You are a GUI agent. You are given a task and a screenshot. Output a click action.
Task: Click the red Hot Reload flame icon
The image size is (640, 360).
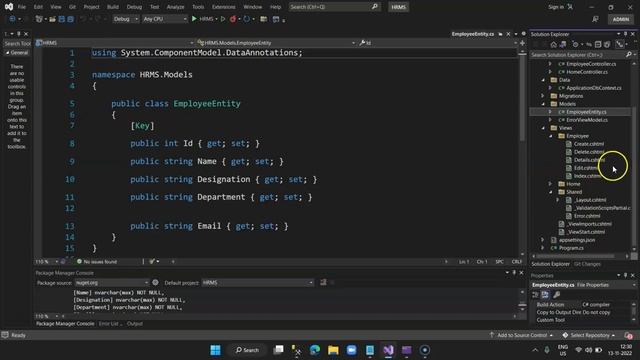pos(233,19)
